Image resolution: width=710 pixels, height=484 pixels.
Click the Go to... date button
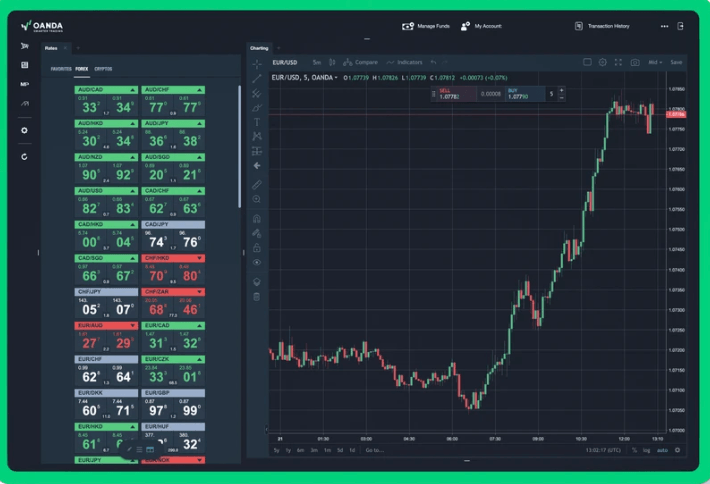(x=374, y=450)
